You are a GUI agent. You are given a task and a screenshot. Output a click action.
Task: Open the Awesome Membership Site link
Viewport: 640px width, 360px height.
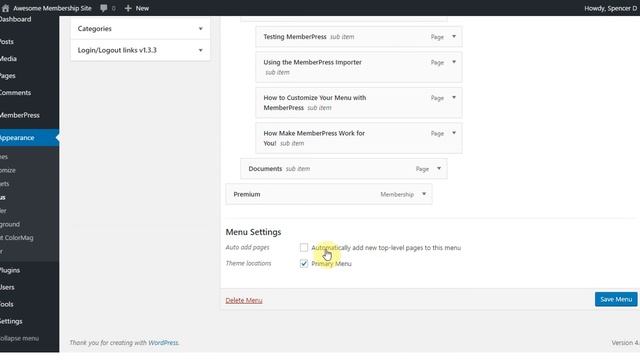point(52,8)
